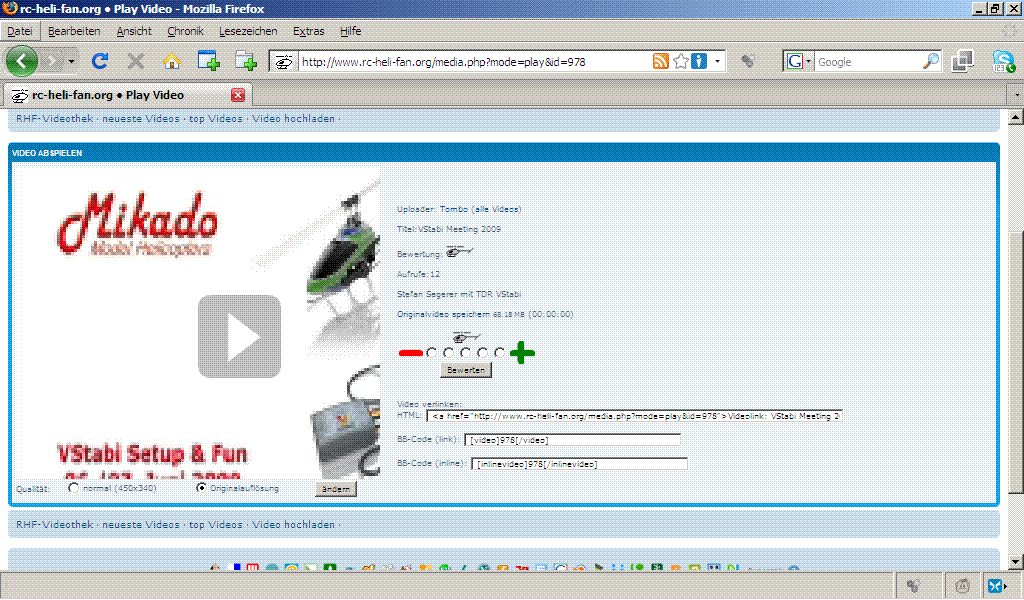
Task: Select the fifth rating radio button
Action: point(499,353)
